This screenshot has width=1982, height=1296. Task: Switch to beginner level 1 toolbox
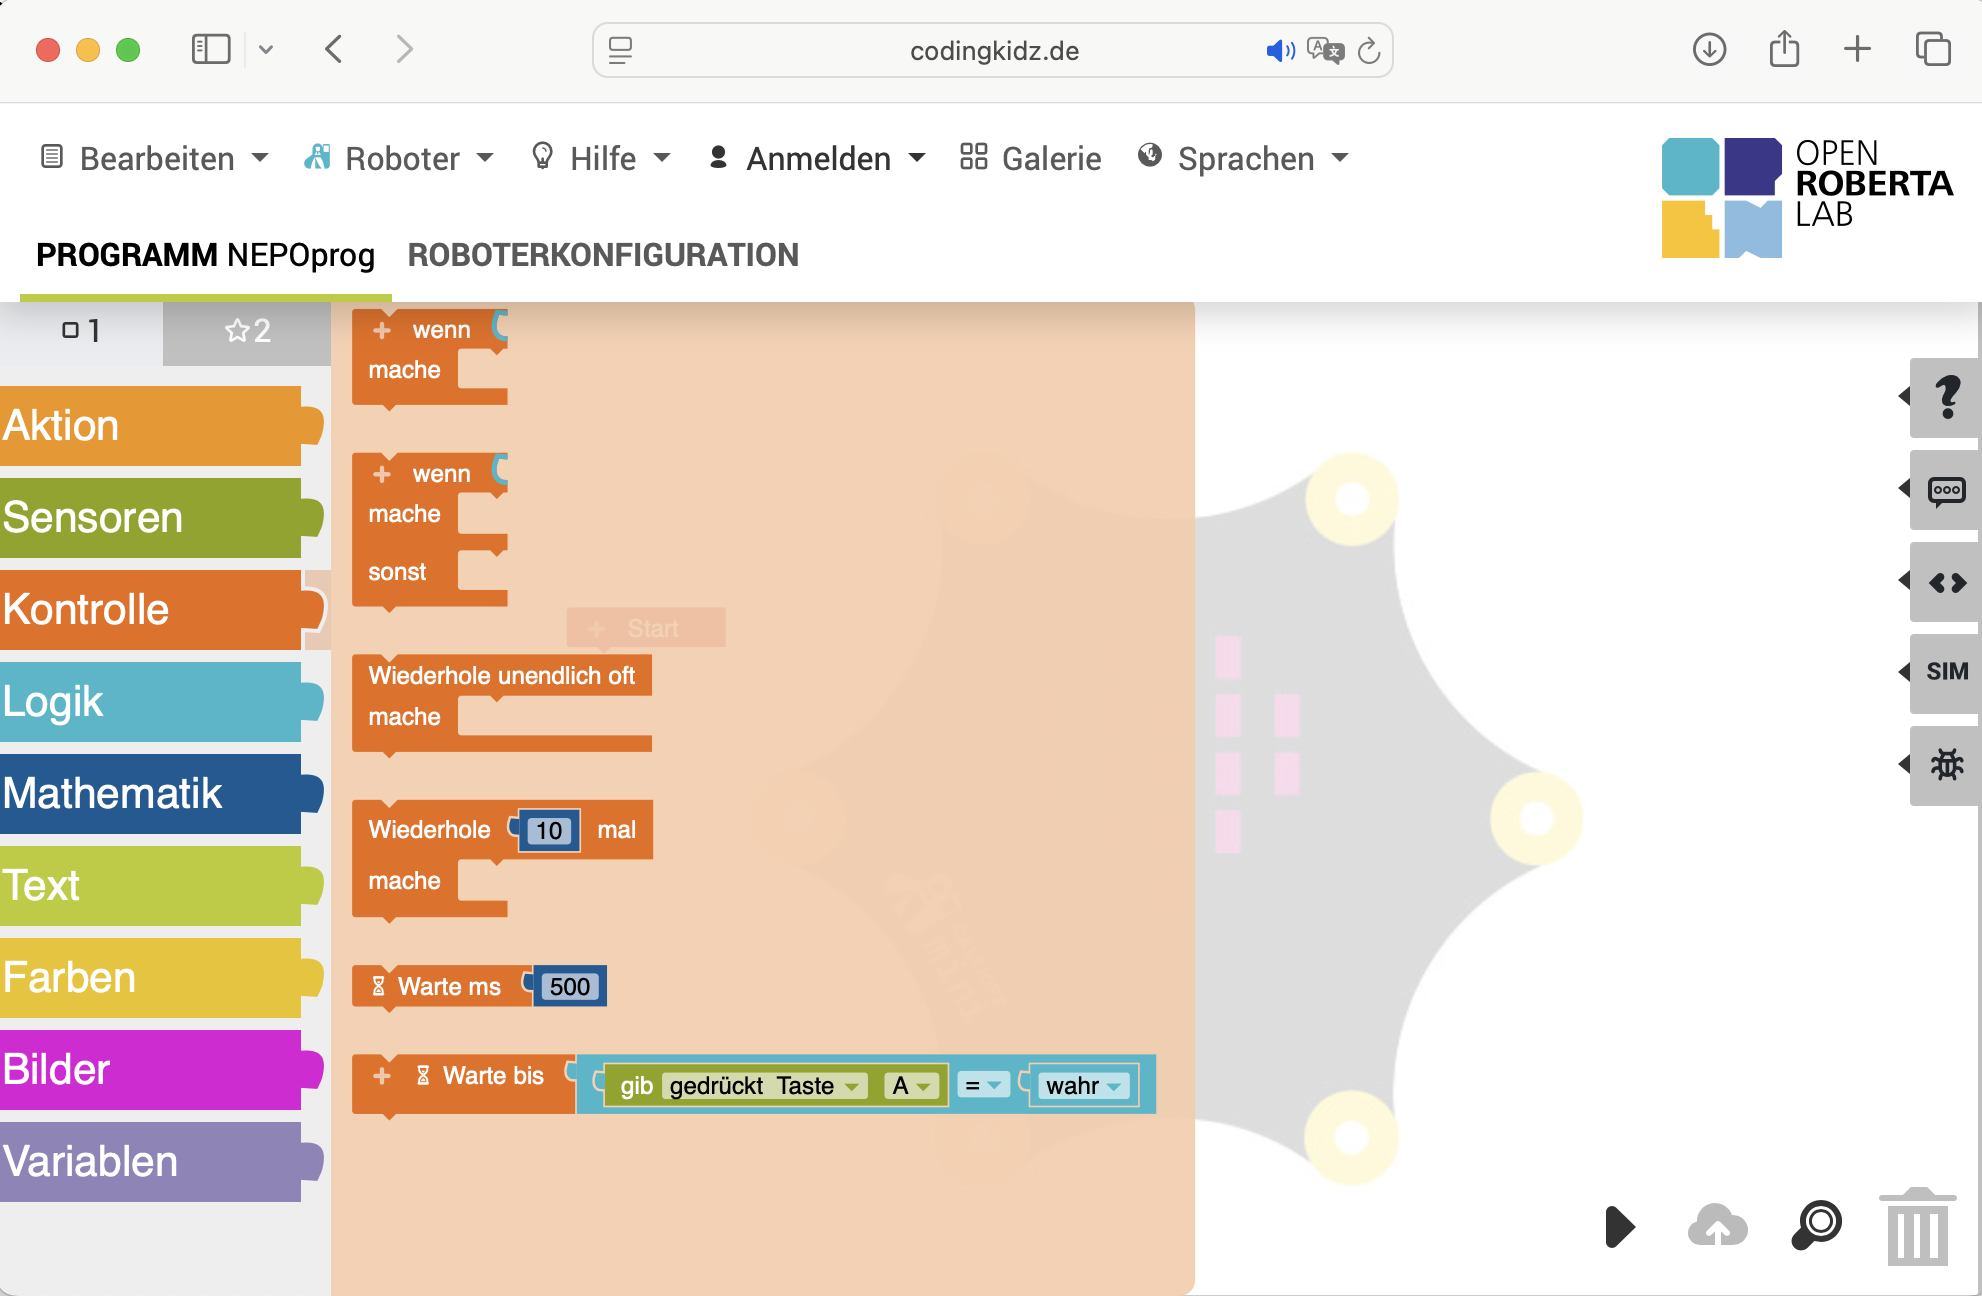81,331
